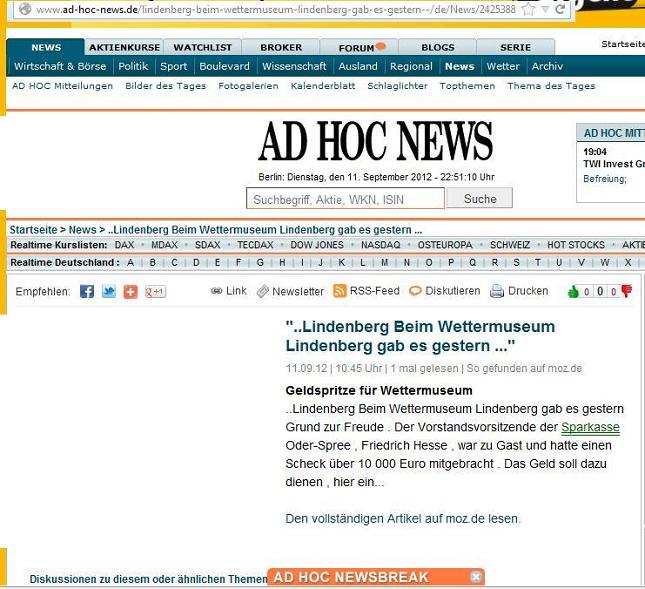Open Bilder des Tages link
This screenshot has height=589, width=645.
click(x=166, y=86)
